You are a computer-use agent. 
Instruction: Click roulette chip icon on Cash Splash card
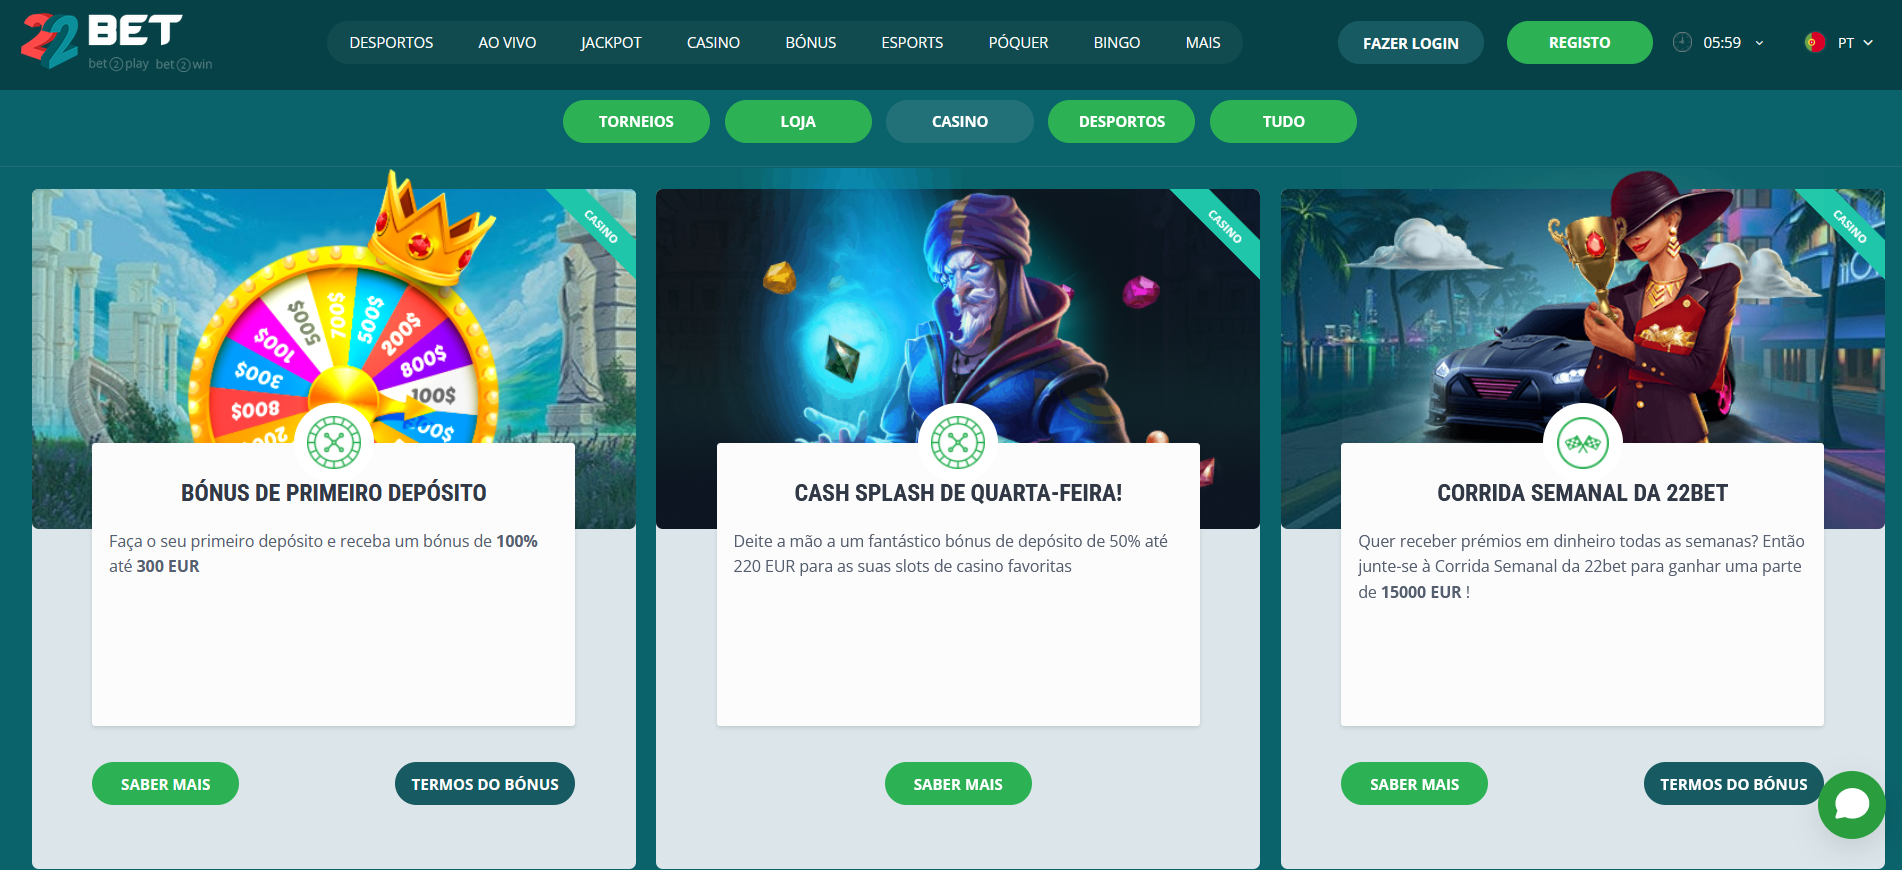pos(958,442)
